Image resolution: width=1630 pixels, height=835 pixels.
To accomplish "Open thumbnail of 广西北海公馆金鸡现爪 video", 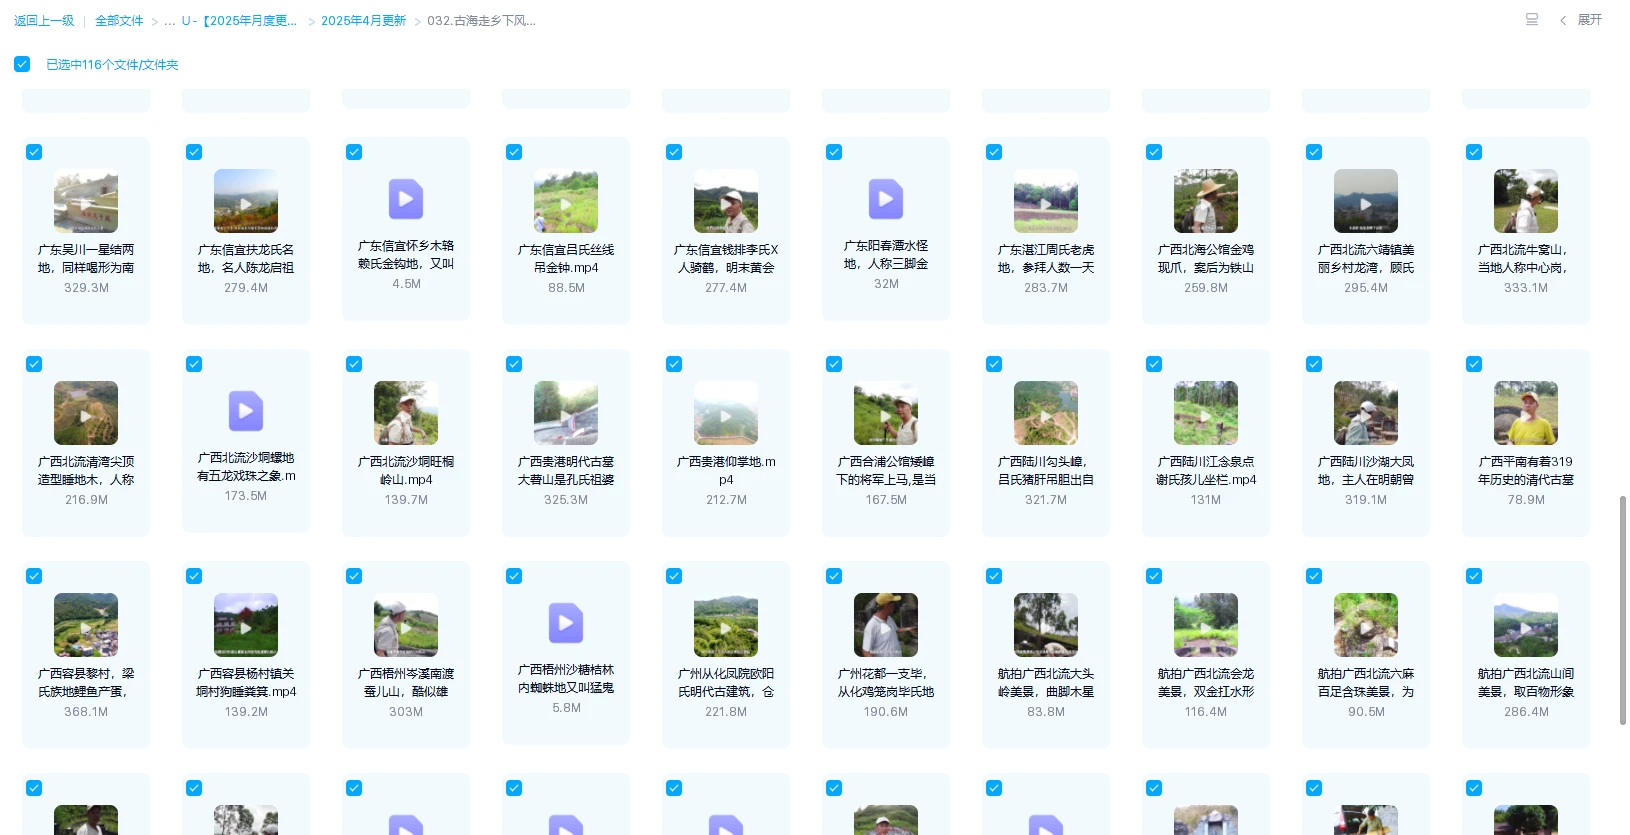I will pyautogui.click(x=1206, y=201).
